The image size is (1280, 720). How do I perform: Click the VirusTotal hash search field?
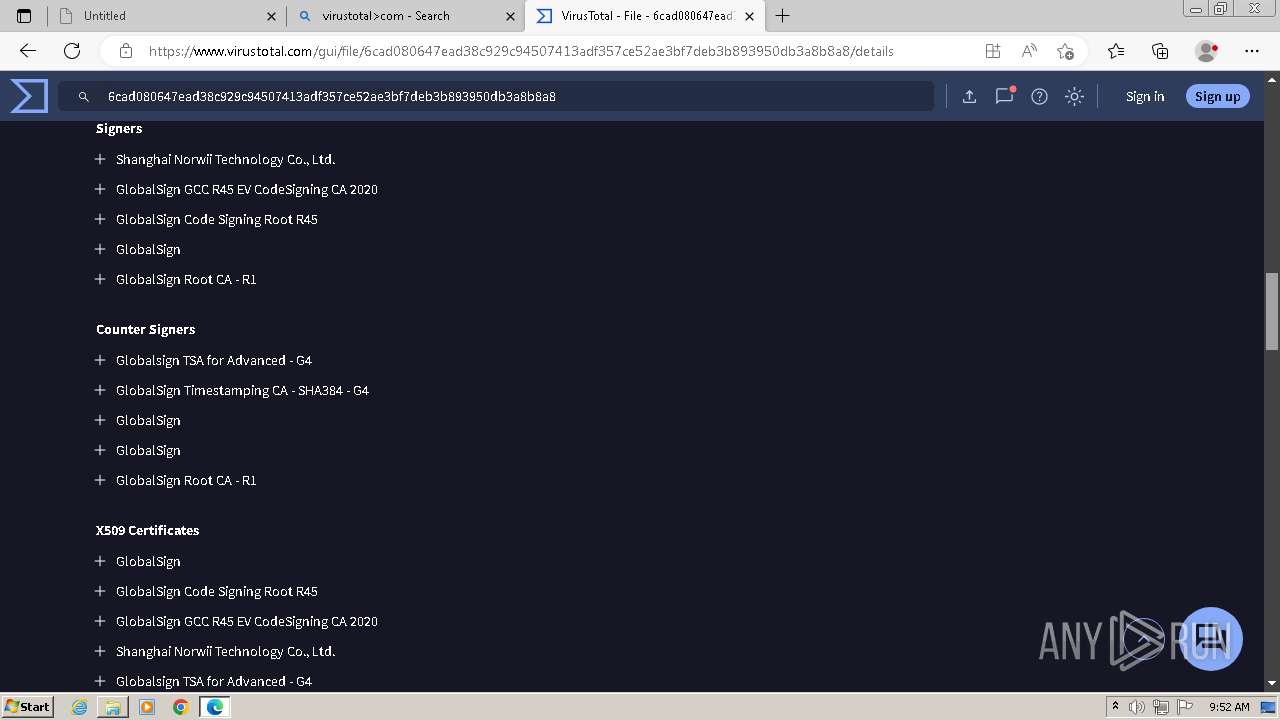[497, 96]
